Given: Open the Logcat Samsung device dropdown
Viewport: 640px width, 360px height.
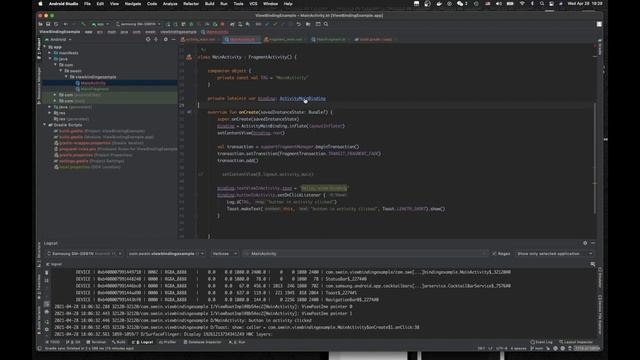Looking at the screenshot, I should tap(84, 253).
